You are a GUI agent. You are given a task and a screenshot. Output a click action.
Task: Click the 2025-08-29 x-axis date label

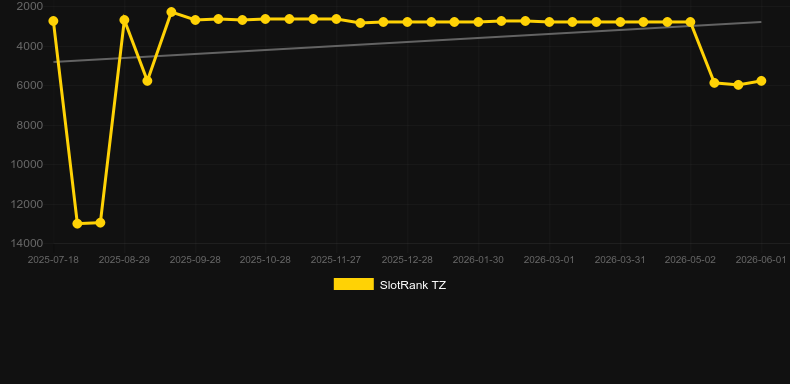[124, 260]
